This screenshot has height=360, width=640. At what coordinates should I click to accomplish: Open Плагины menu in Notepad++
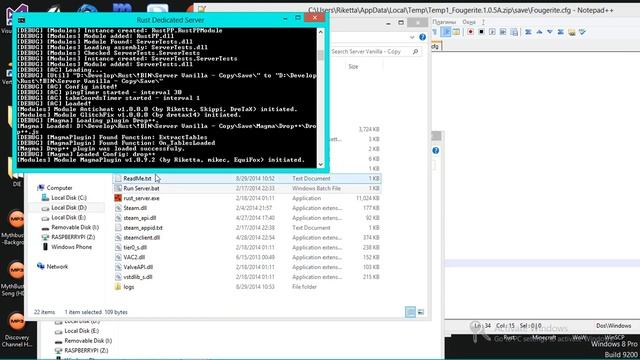444,22
